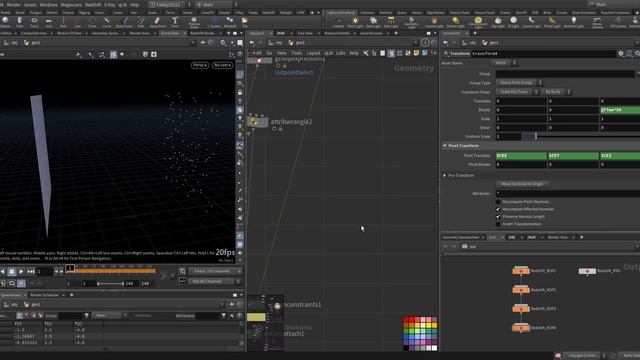The height and width of the screenshot is (360, 640).
Task: Toggle Preserve Normal Length checkbox
Action: point(498,216)
